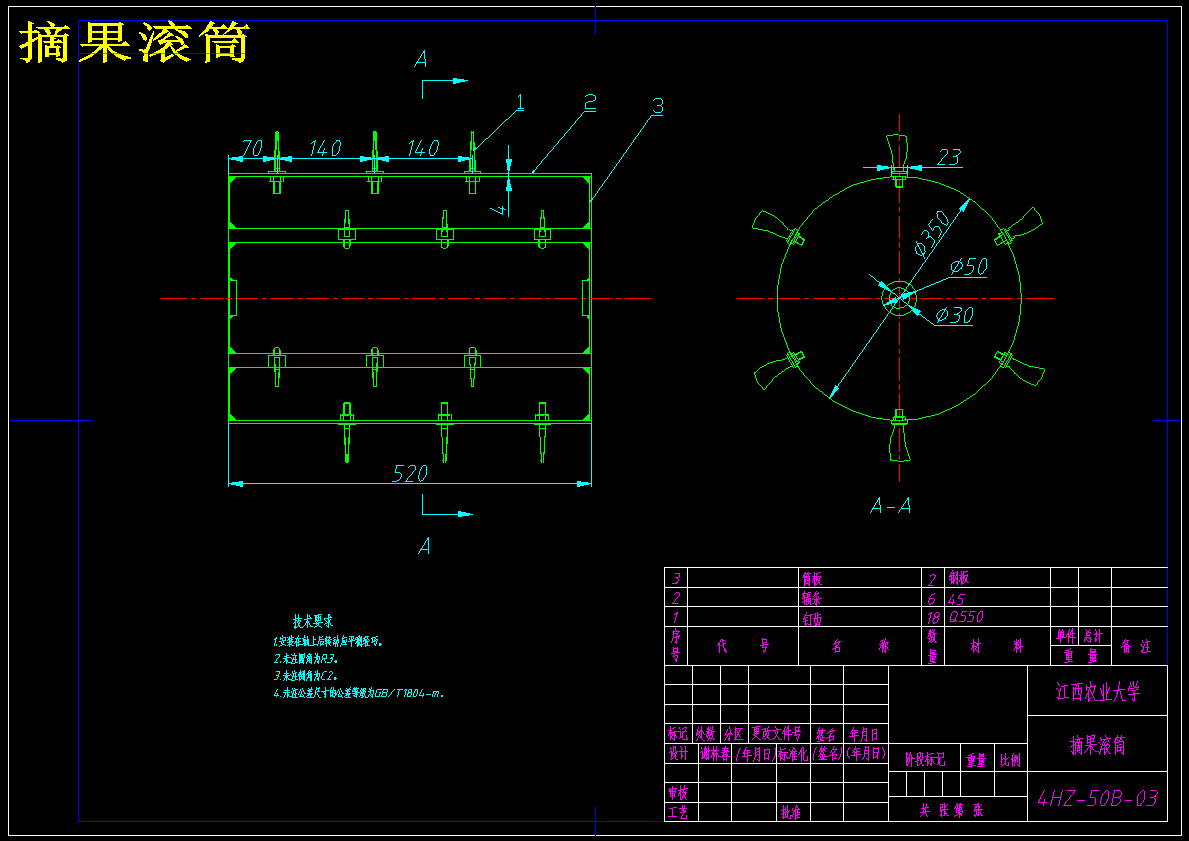Image resolution: width=1189 pixels, height=841 pixels.
Task: Click the "Ø30" diameter dimension
Action: pyautogui.click(x=955, y=315)
